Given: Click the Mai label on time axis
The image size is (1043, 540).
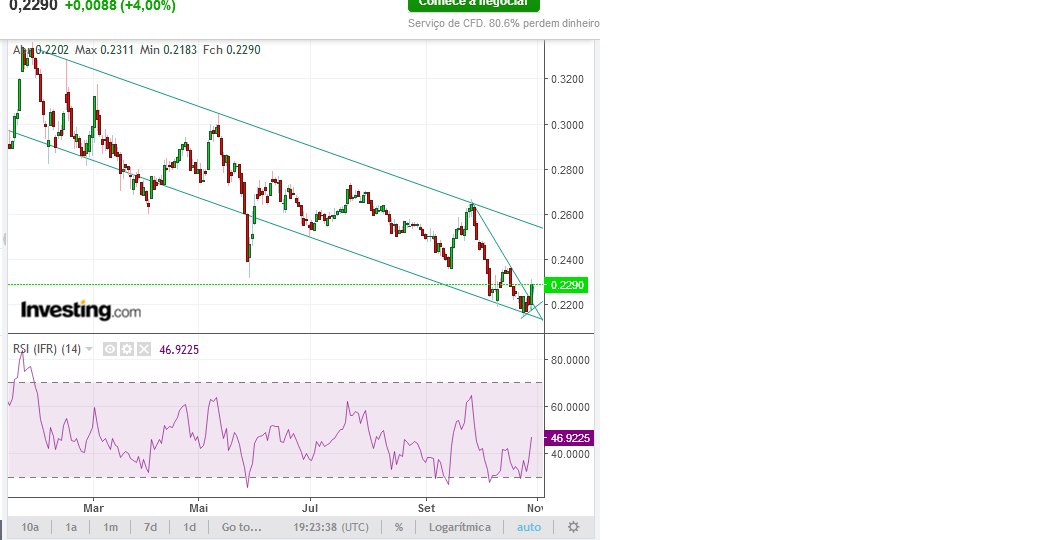Looking at the screenshot, I should 198,507.
